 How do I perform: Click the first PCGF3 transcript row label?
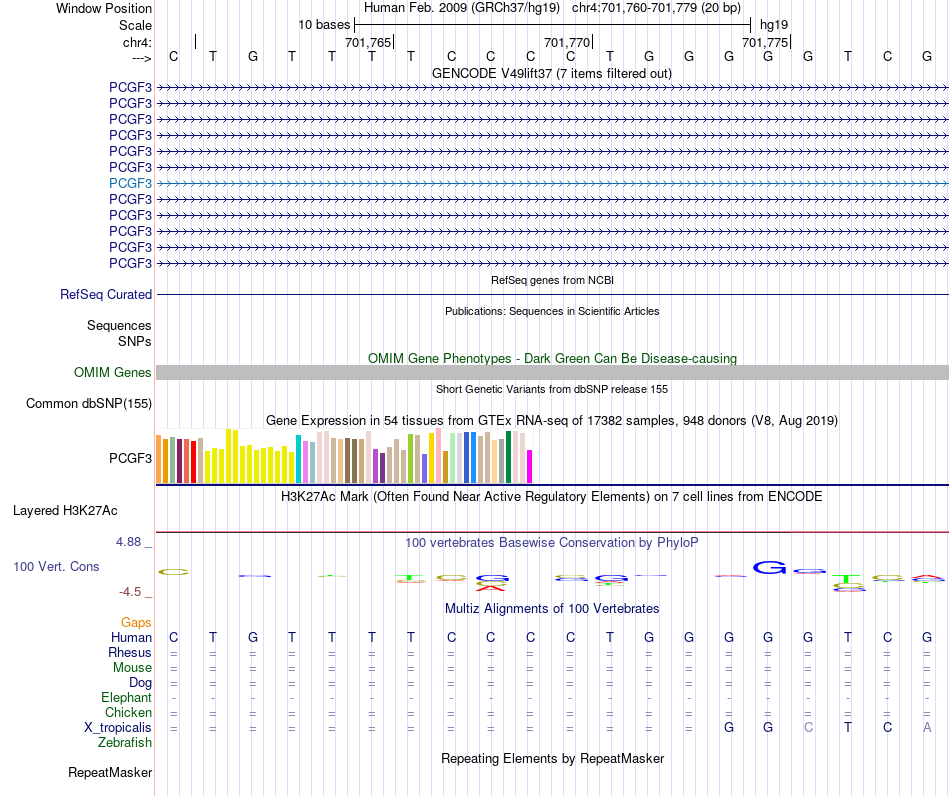click(x=130, y=87)
